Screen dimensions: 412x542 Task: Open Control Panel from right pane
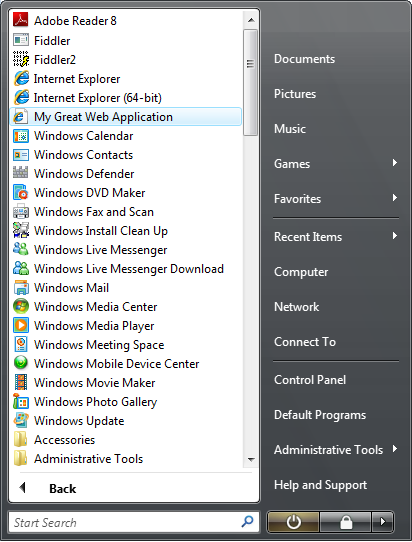[310, 380]
